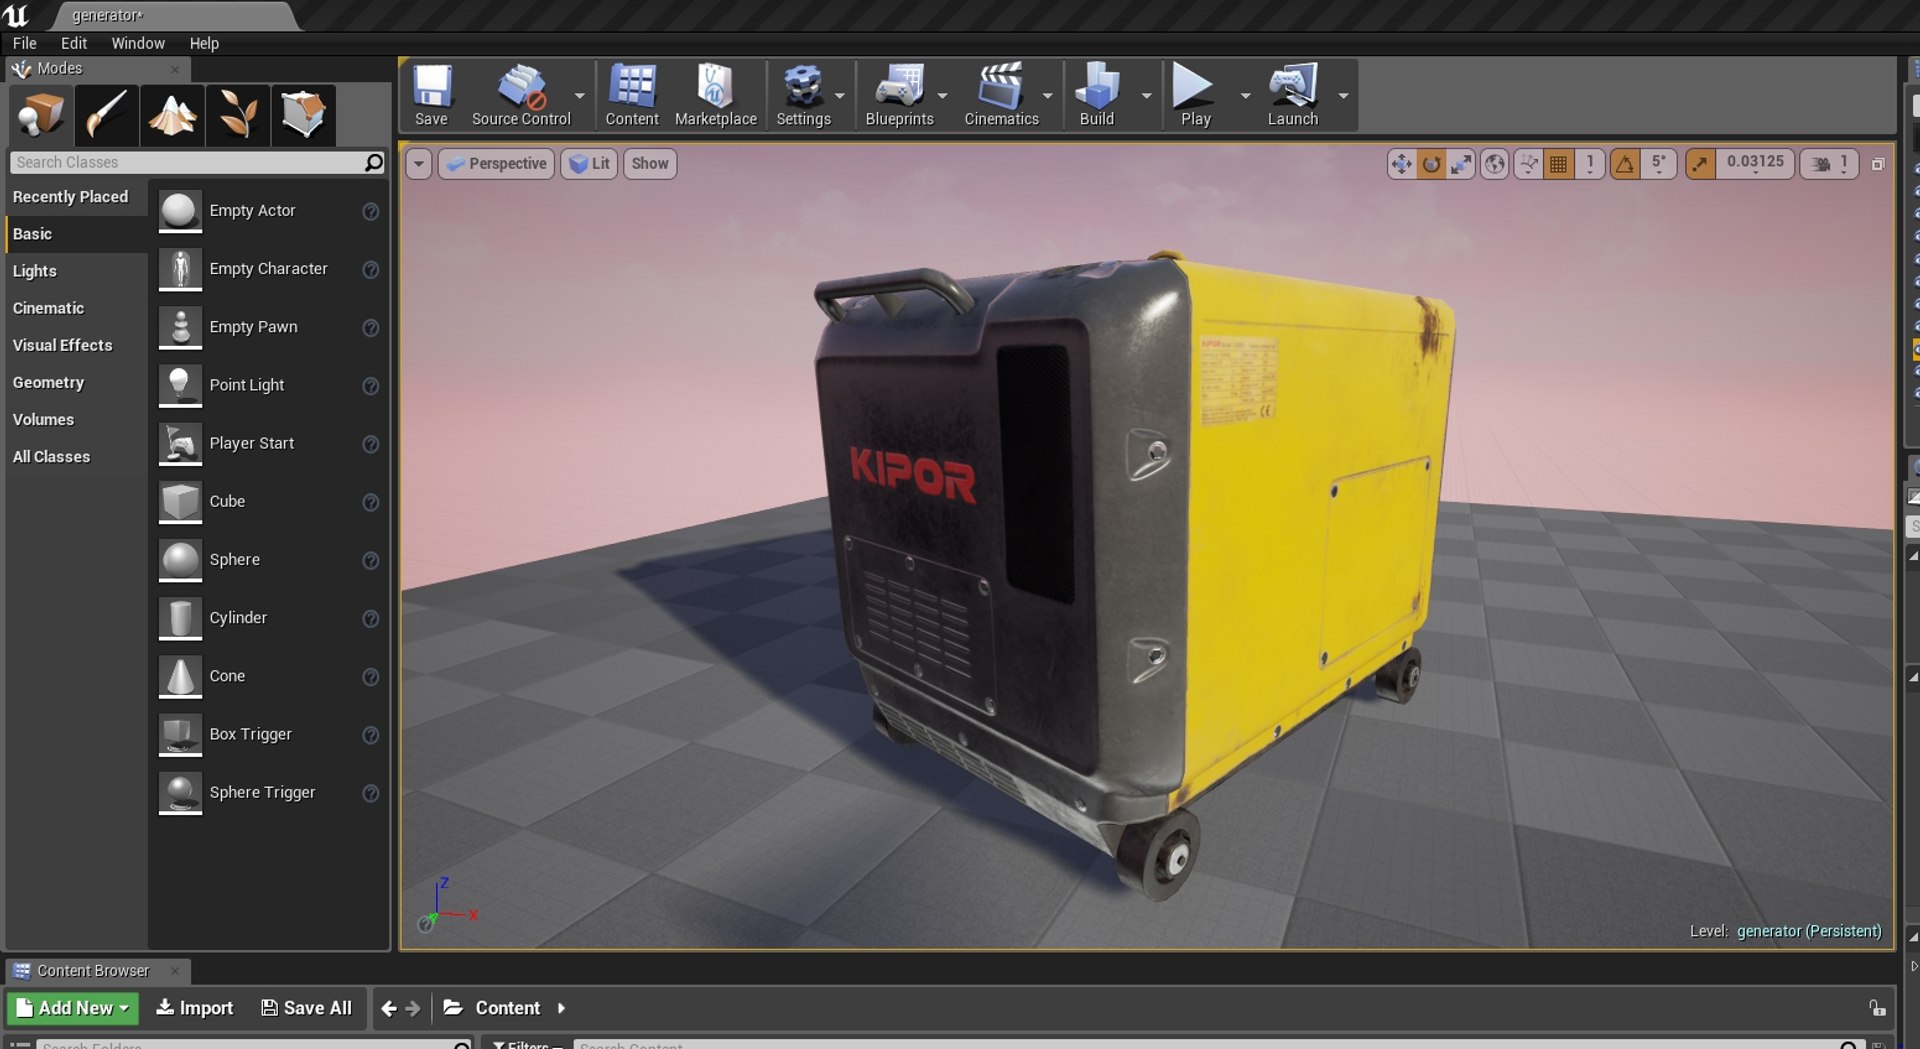Toggle surface snapping icon in viewport
This screenshot has height=1049, width=1920.
click(x=1527, y=164)
